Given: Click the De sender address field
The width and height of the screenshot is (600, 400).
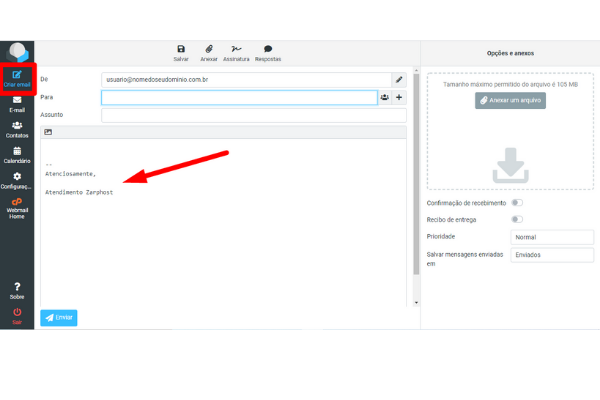Looking at the screenshot, I should tap(246, 80).
